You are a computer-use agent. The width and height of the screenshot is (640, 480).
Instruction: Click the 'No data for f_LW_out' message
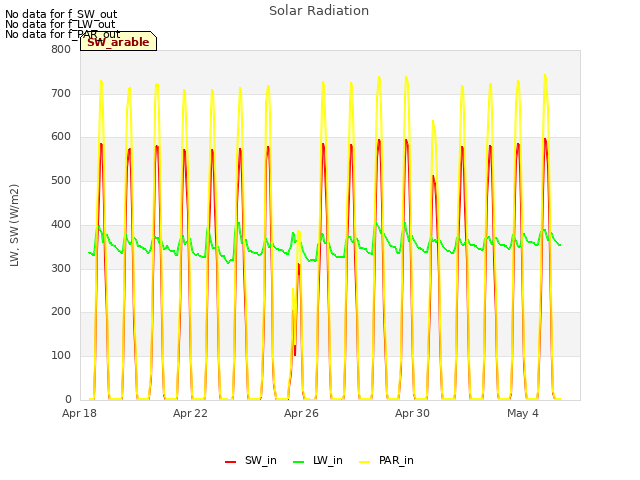coord(60,24)
